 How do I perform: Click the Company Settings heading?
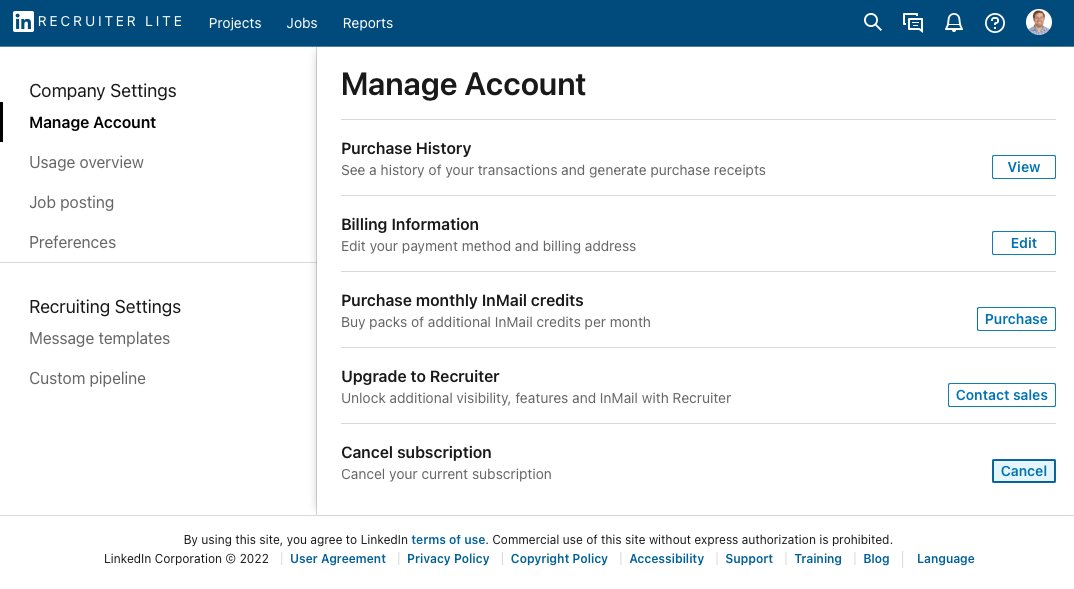point(103,90)
